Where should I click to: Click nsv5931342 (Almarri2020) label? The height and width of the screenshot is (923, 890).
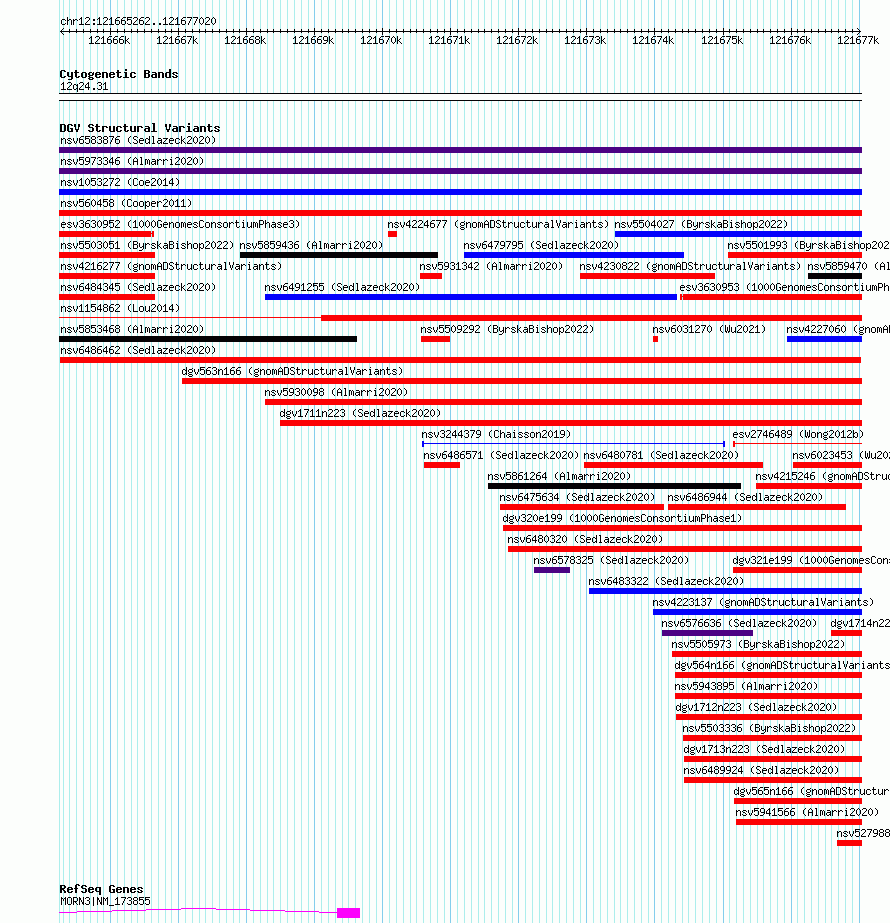point(491,266)
